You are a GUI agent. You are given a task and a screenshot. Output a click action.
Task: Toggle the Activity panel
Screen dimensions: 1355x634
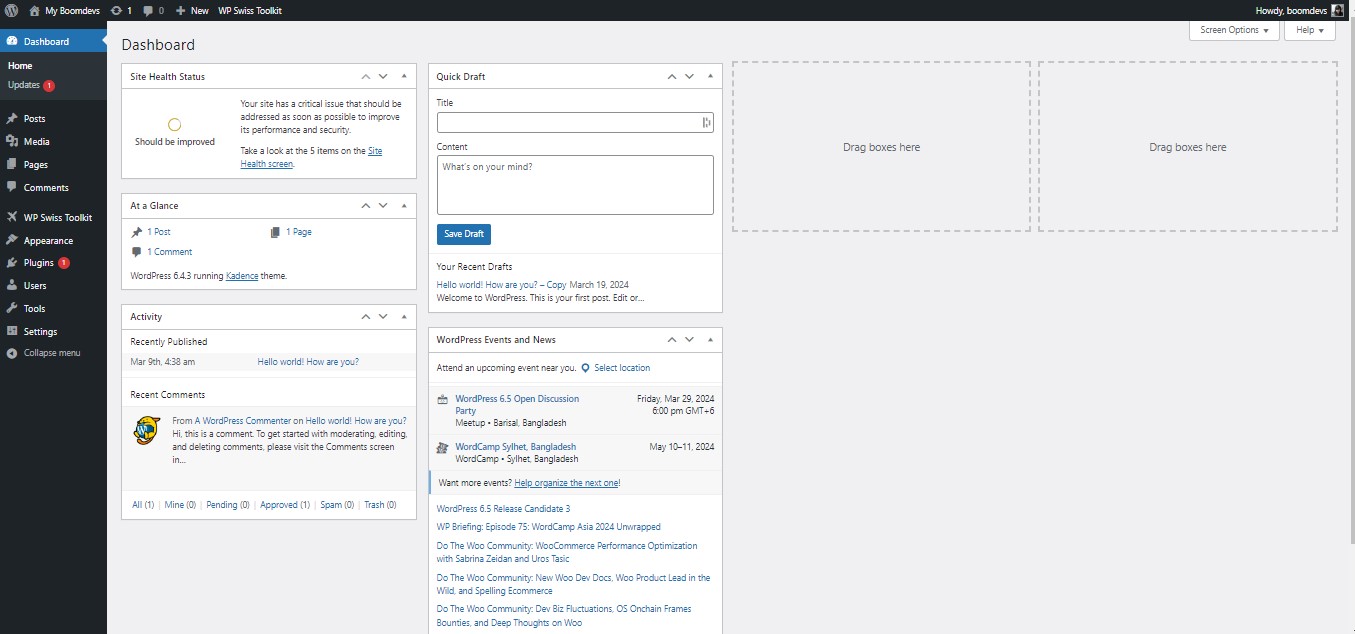pos(404,316)
